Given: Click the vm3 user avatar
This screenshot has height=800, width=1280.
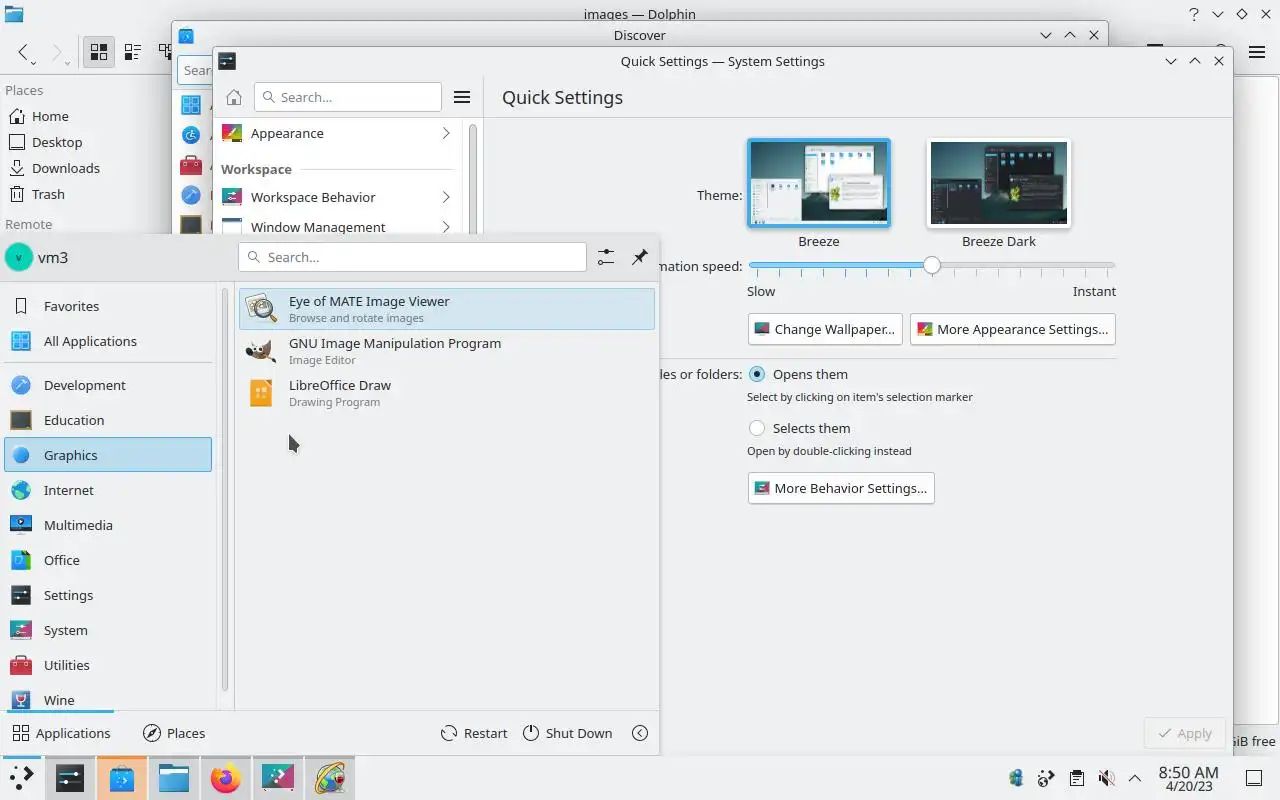Looking at the screenshot, I should coord(18,257).
